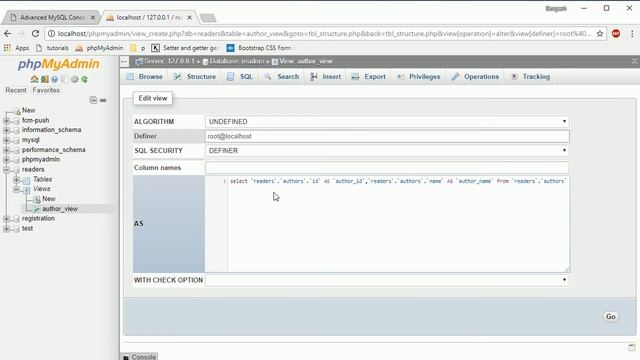
Task: Reload navigation panel green refresh icon
Action: (84, 79)
